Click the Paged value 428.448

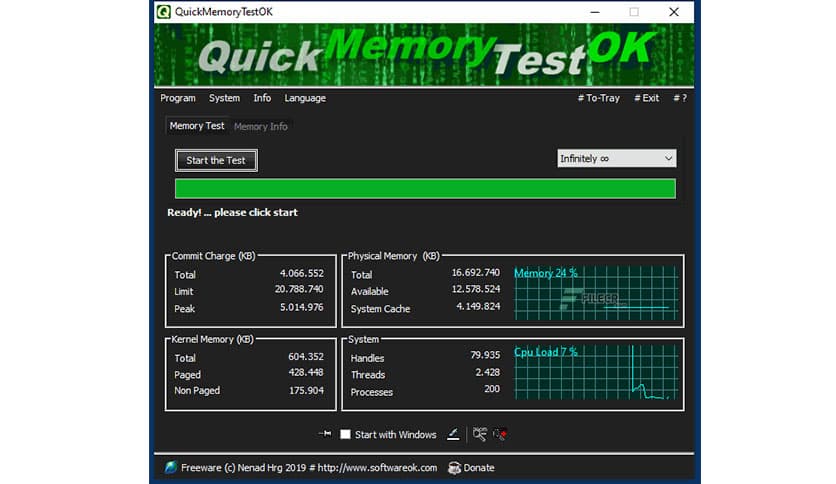tap(306, 373)
